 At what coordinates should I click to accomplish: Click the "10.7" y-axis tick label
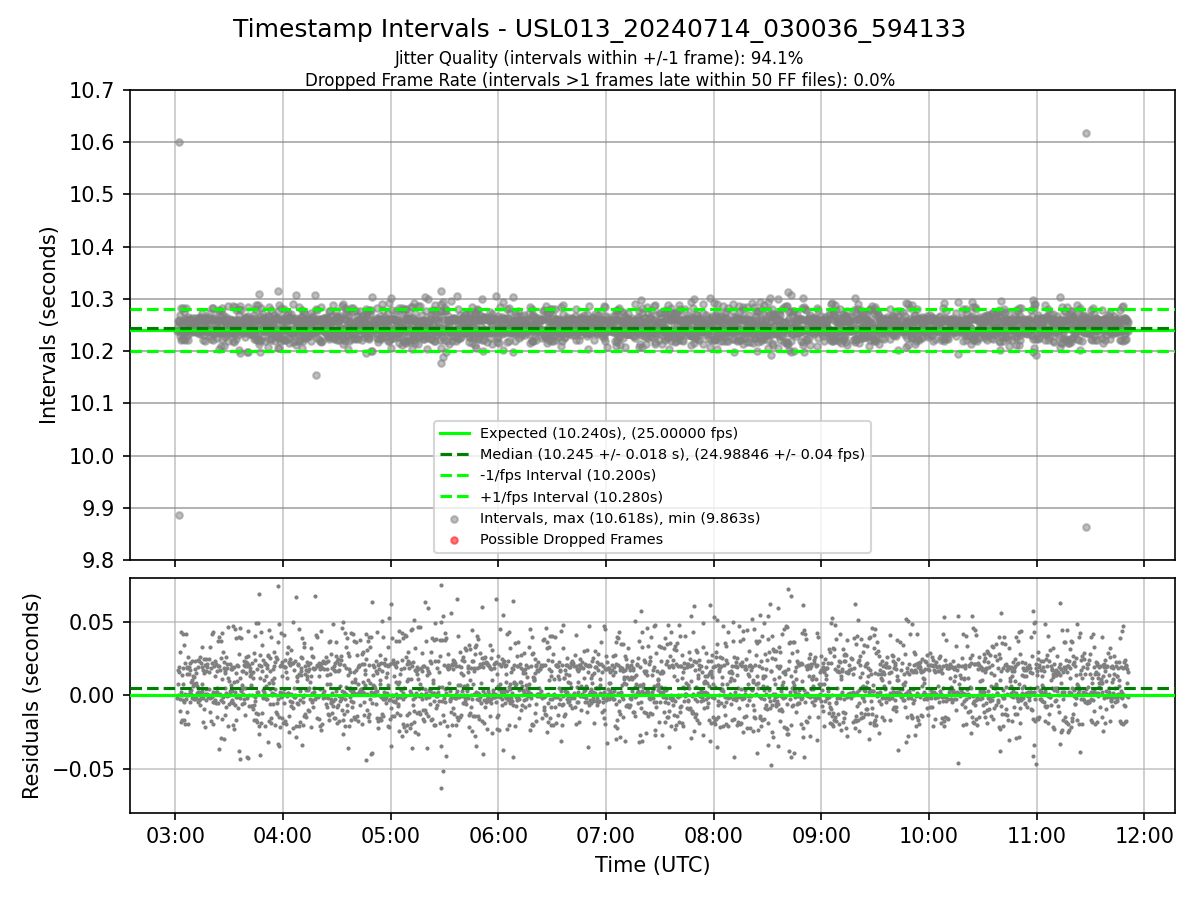[x=90, y=90]
